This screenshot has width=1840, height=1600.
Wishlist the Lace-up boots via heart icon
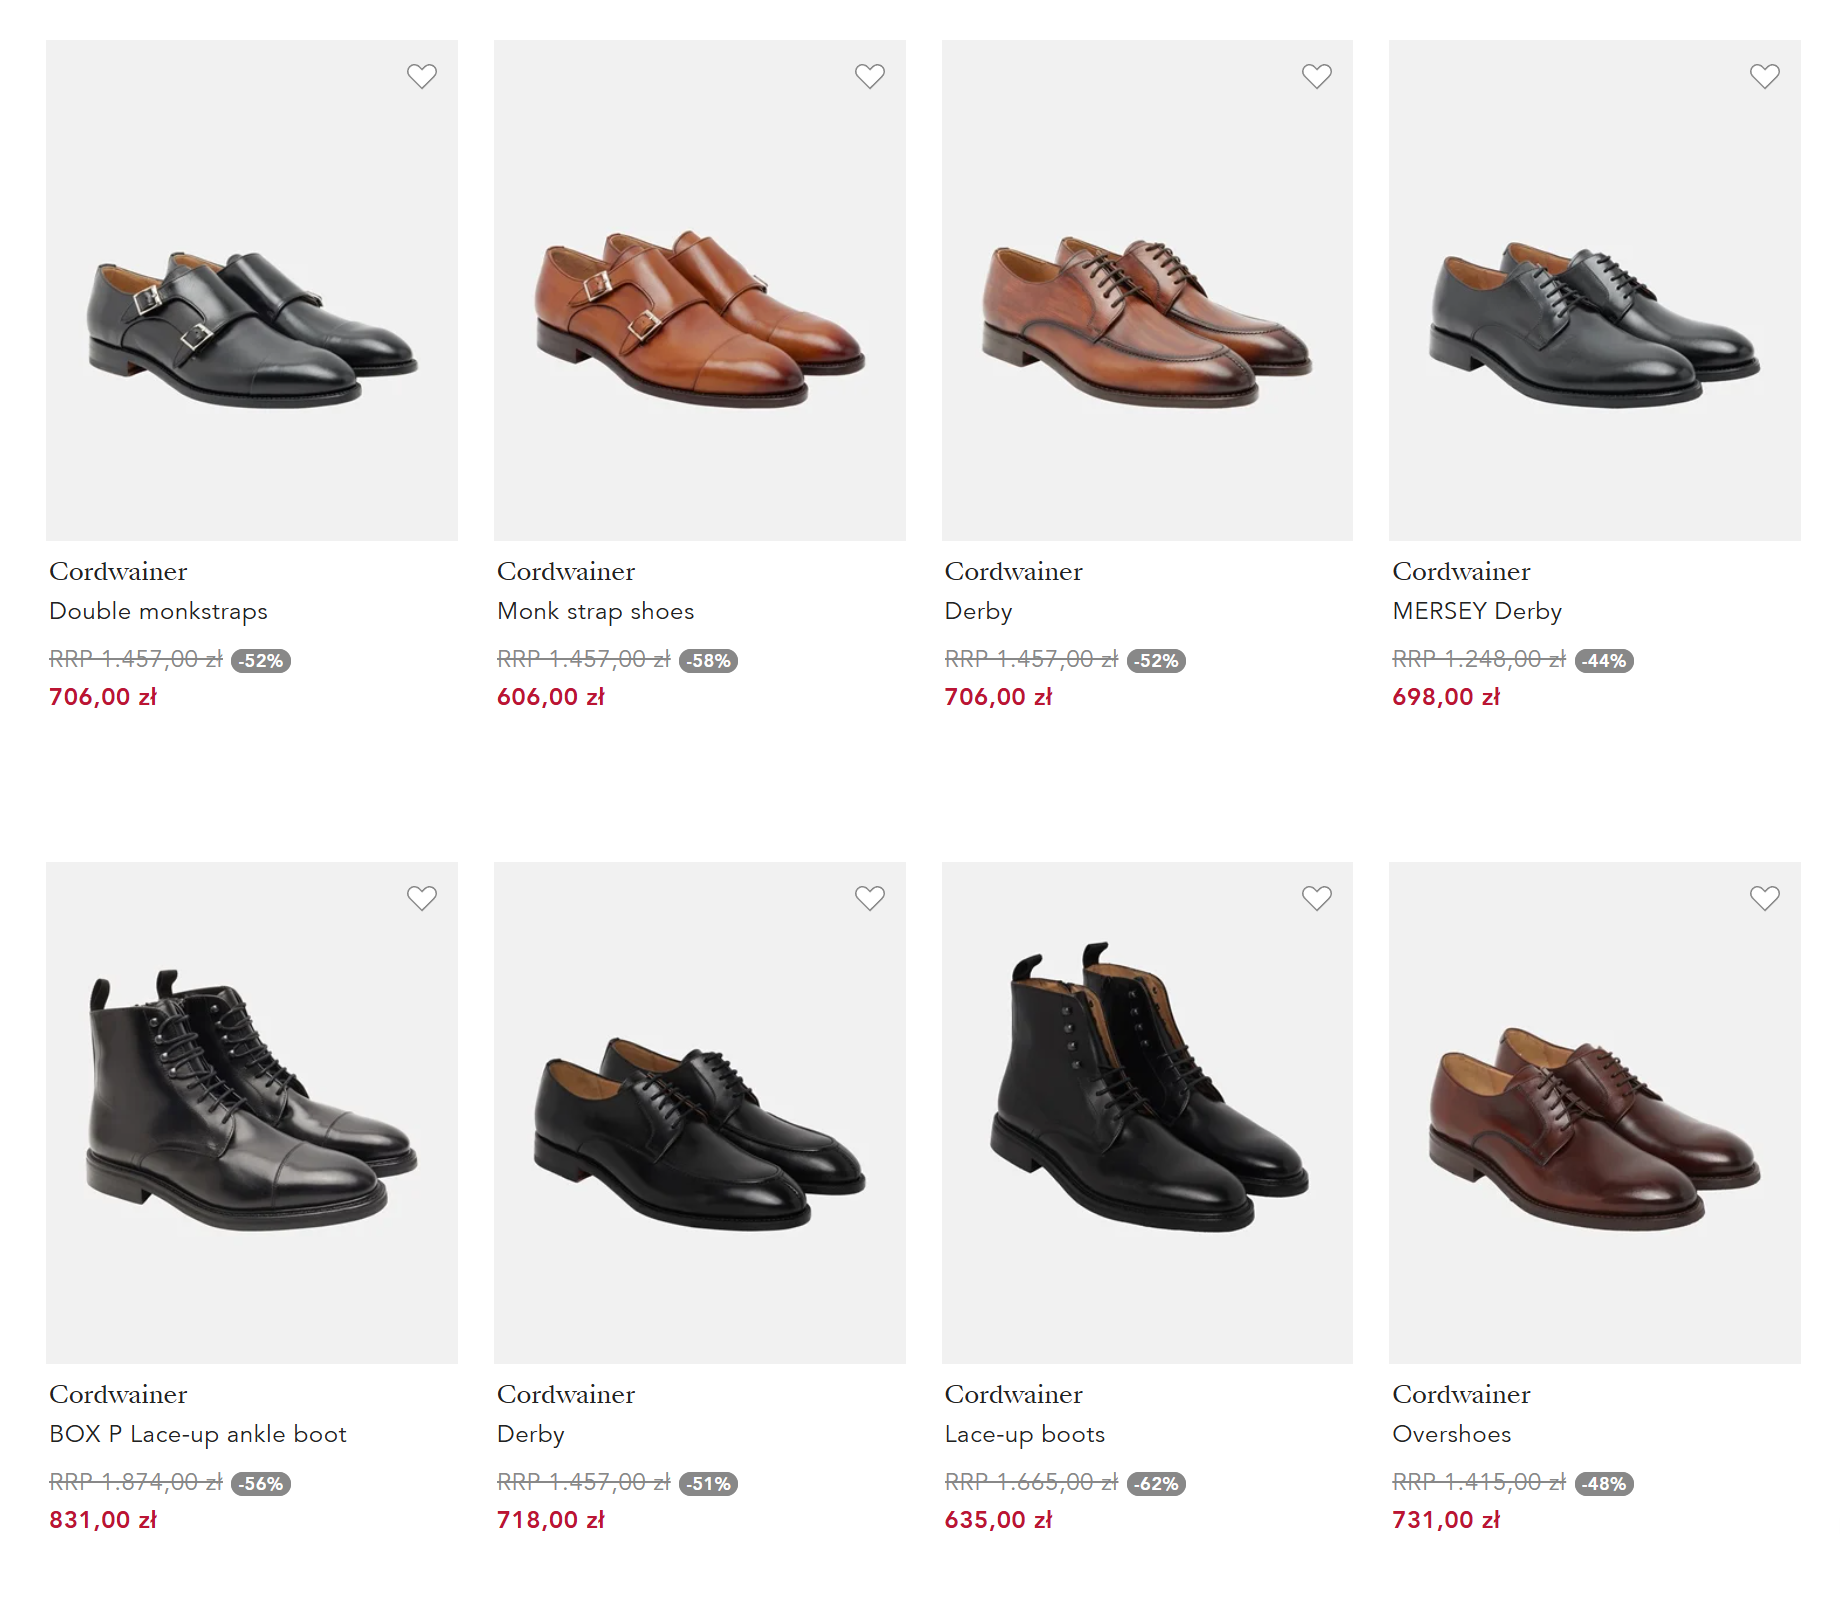click(1317, 898)
